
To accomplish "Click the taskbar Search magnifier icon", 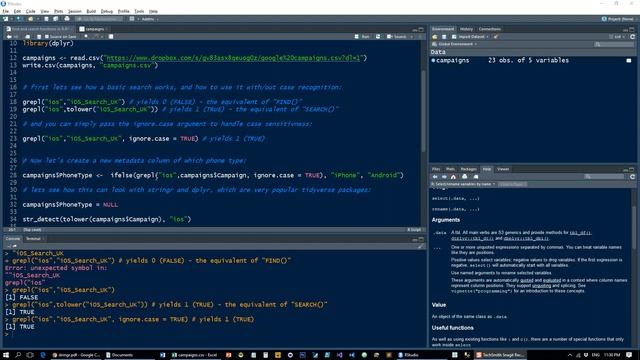I will [18, 355].
